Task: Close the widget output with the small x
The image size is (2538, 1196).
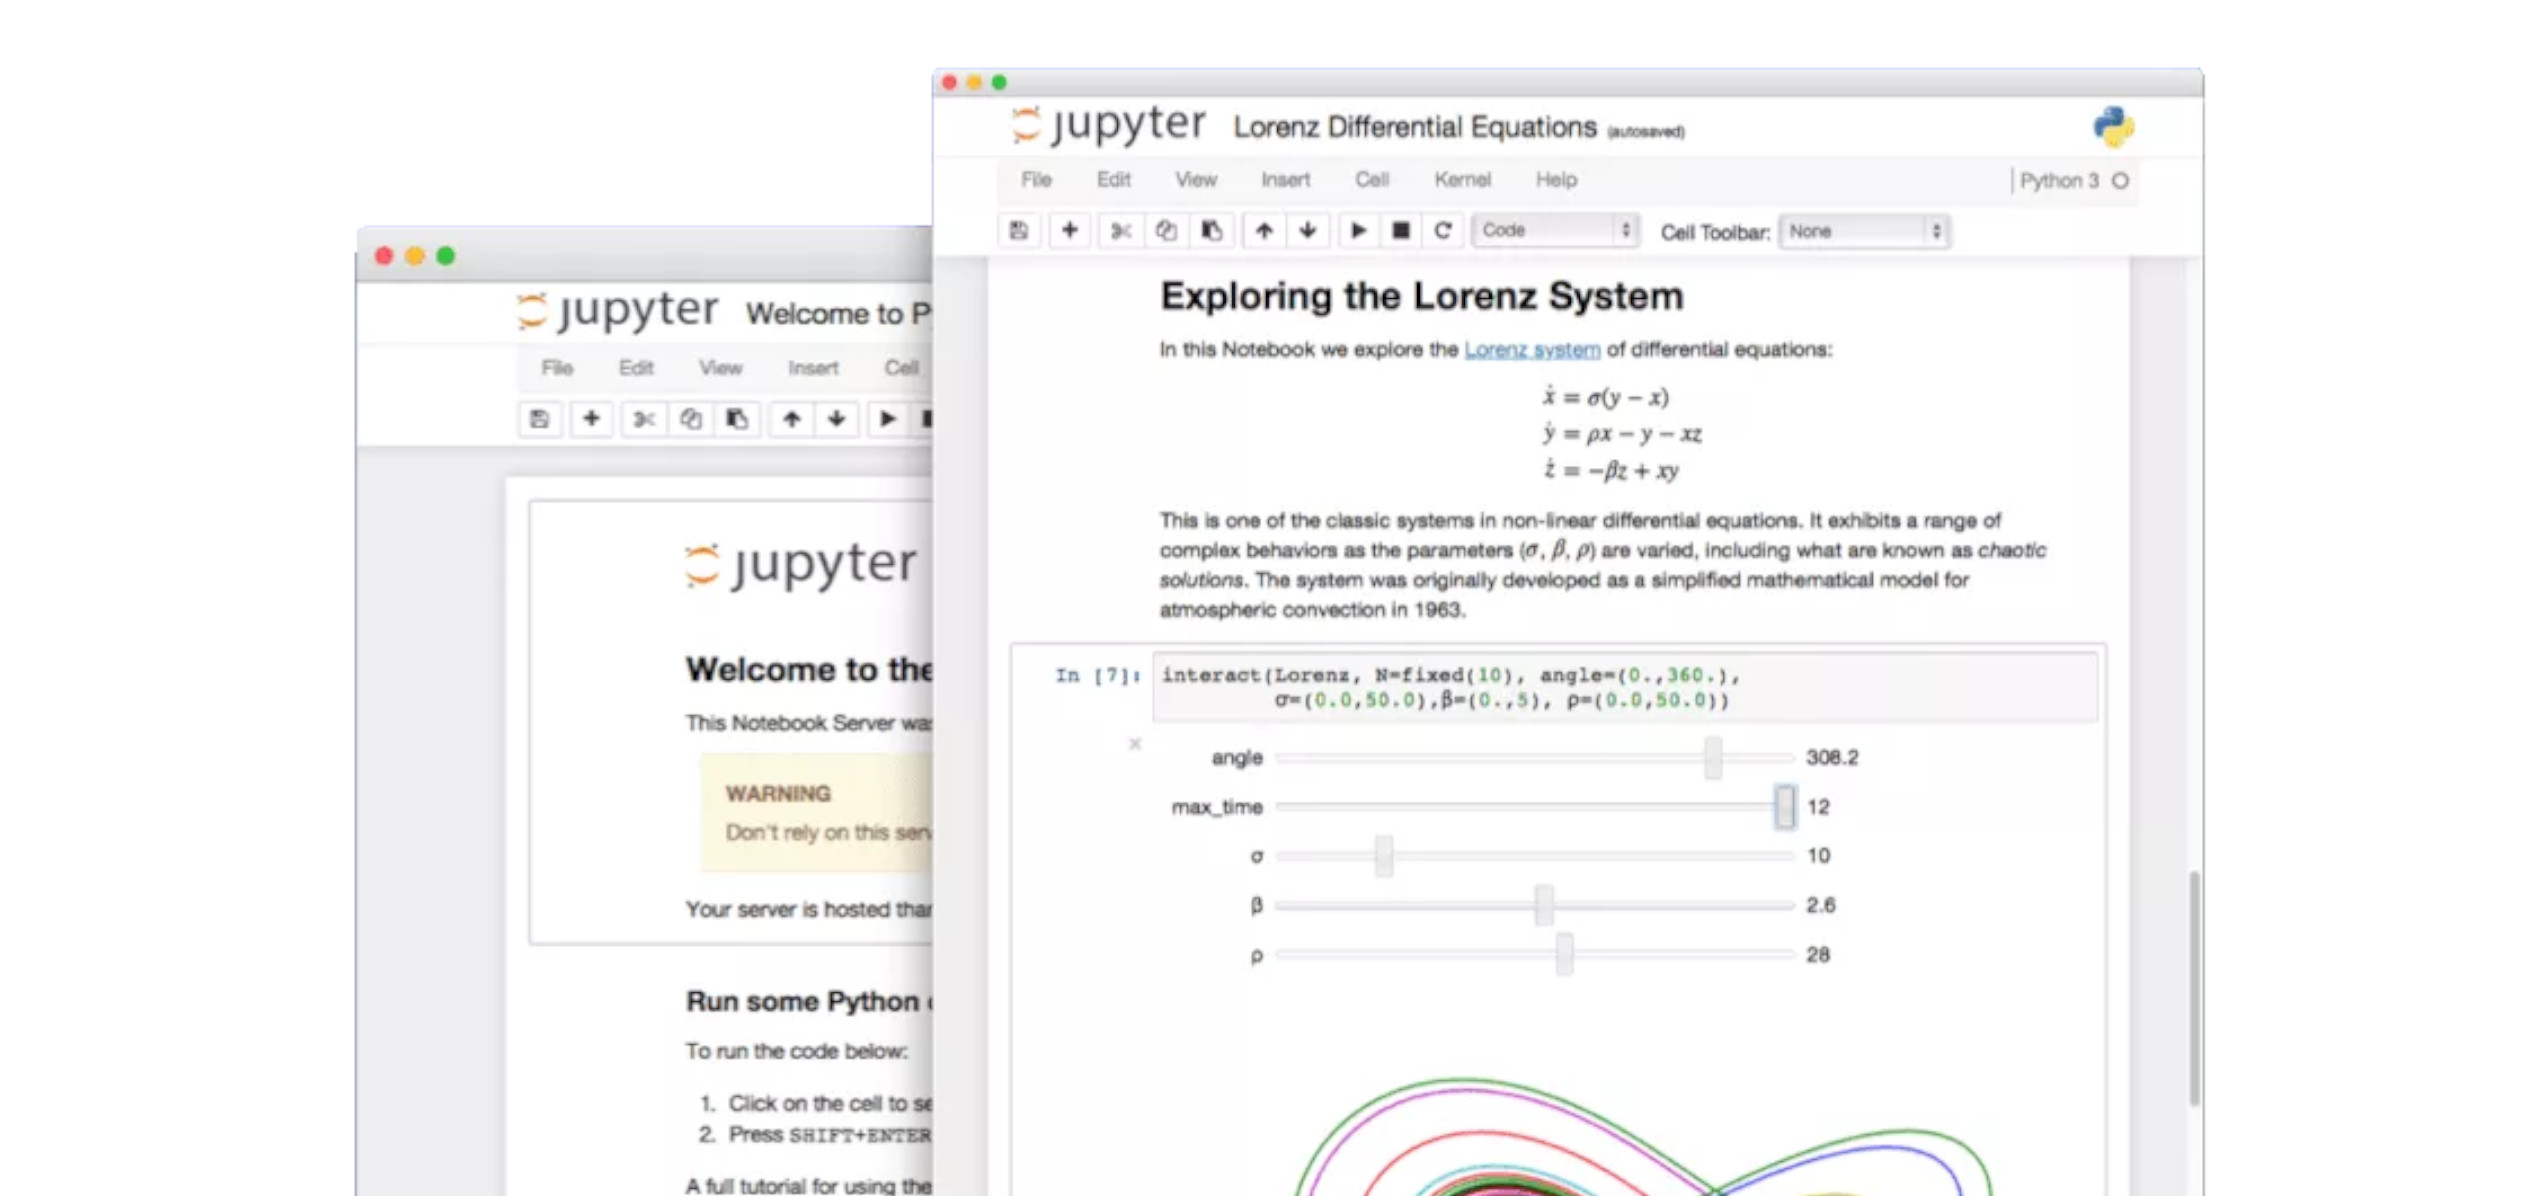Action: (1134, 744)
